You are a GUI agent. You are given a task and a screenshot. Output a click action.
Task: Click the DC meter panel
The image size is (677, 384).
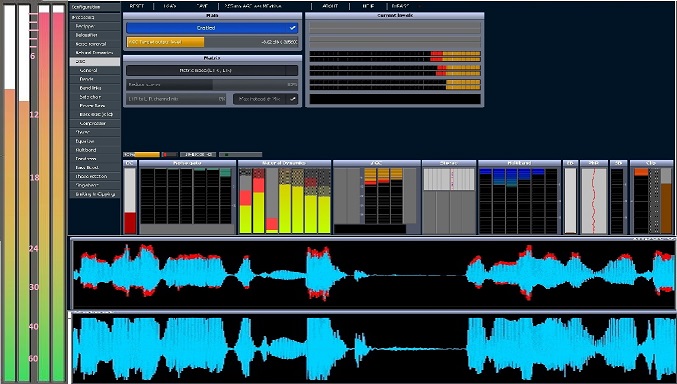pyautogui.click(x=130, y=197)
